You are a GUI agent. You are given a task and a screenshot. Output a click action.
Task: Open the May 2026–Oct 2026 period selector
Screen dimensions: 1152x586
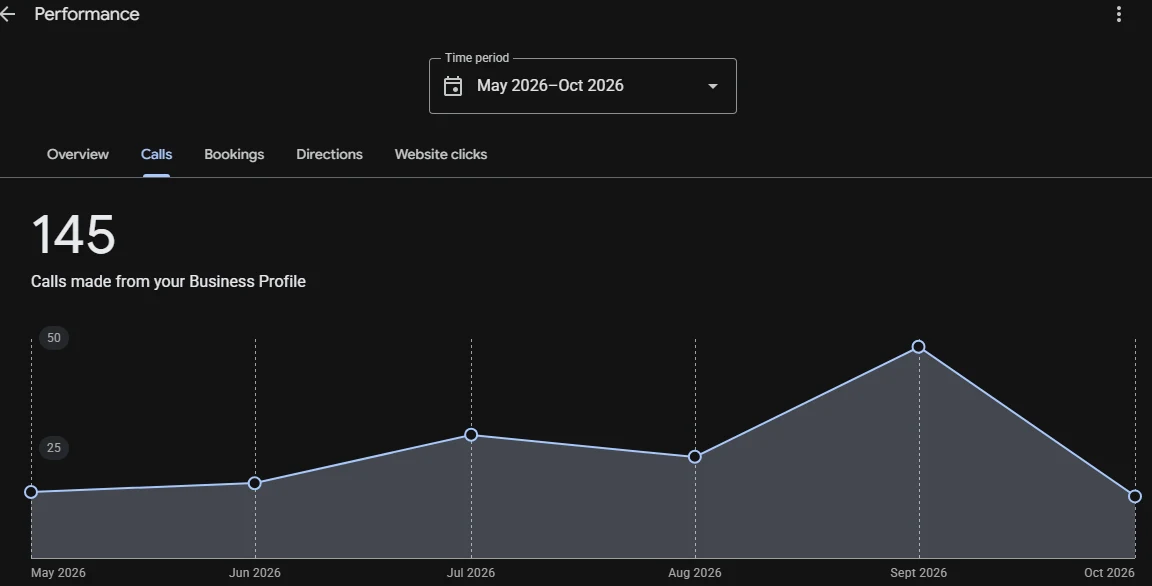coord(583,86)
